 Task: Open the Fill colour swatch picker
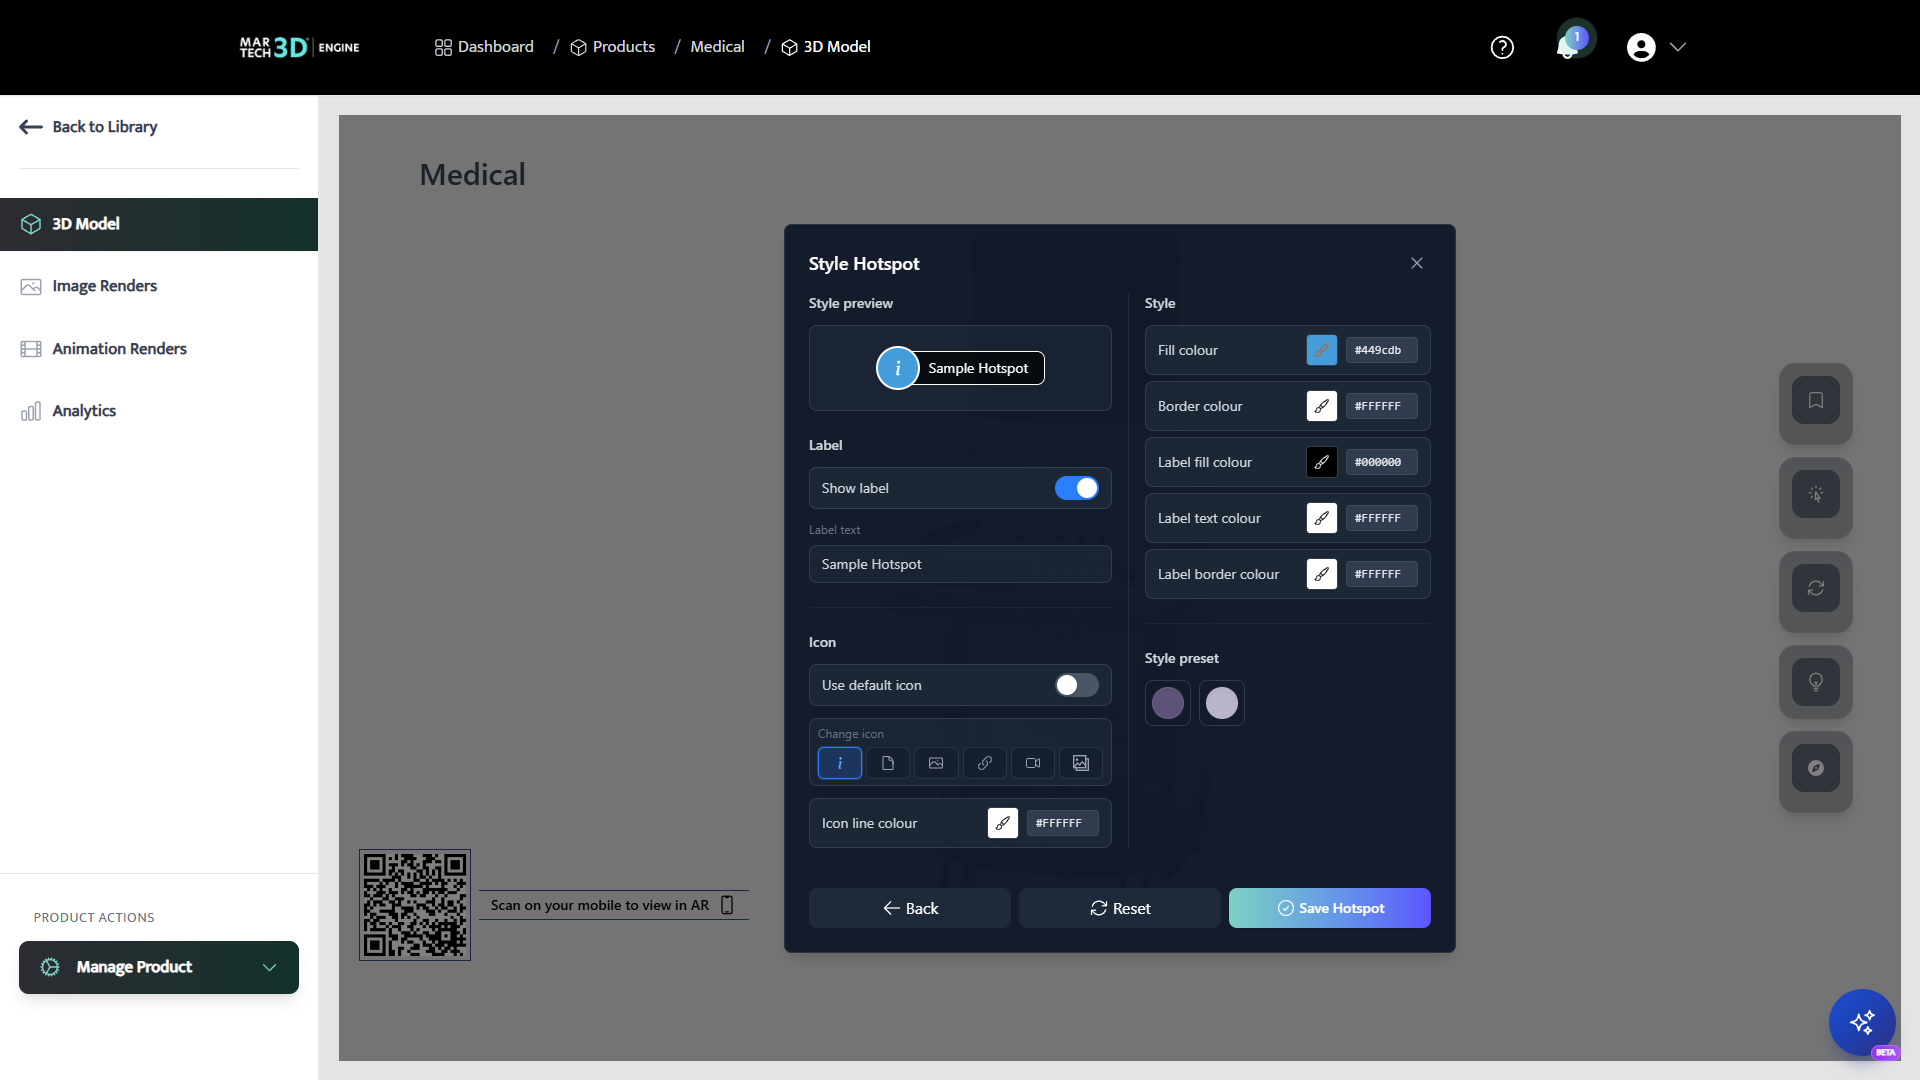tap(1322, 350)
